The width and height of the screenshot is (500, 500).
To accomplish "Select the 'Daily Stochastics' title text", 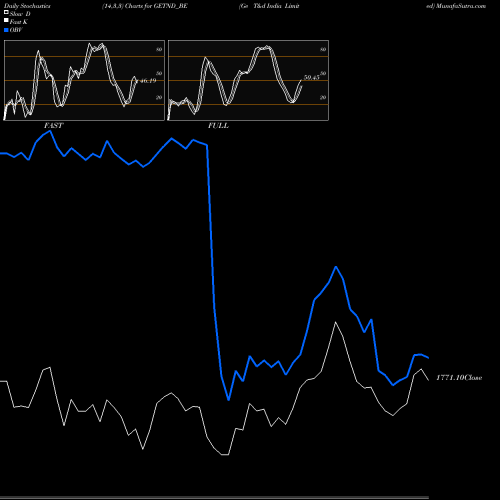I will (27, 6).
